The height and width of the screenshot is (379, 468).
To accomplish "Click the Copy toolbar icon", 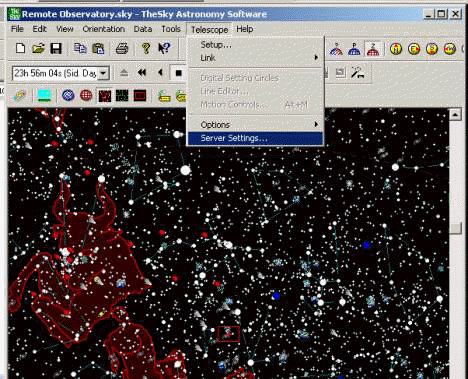I will [x=80, y=49].
